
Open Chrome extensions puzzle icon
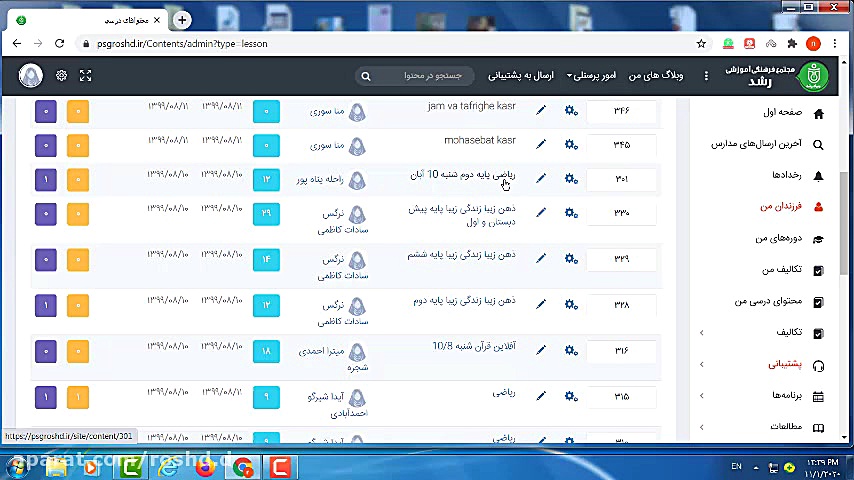coord(792,44)
